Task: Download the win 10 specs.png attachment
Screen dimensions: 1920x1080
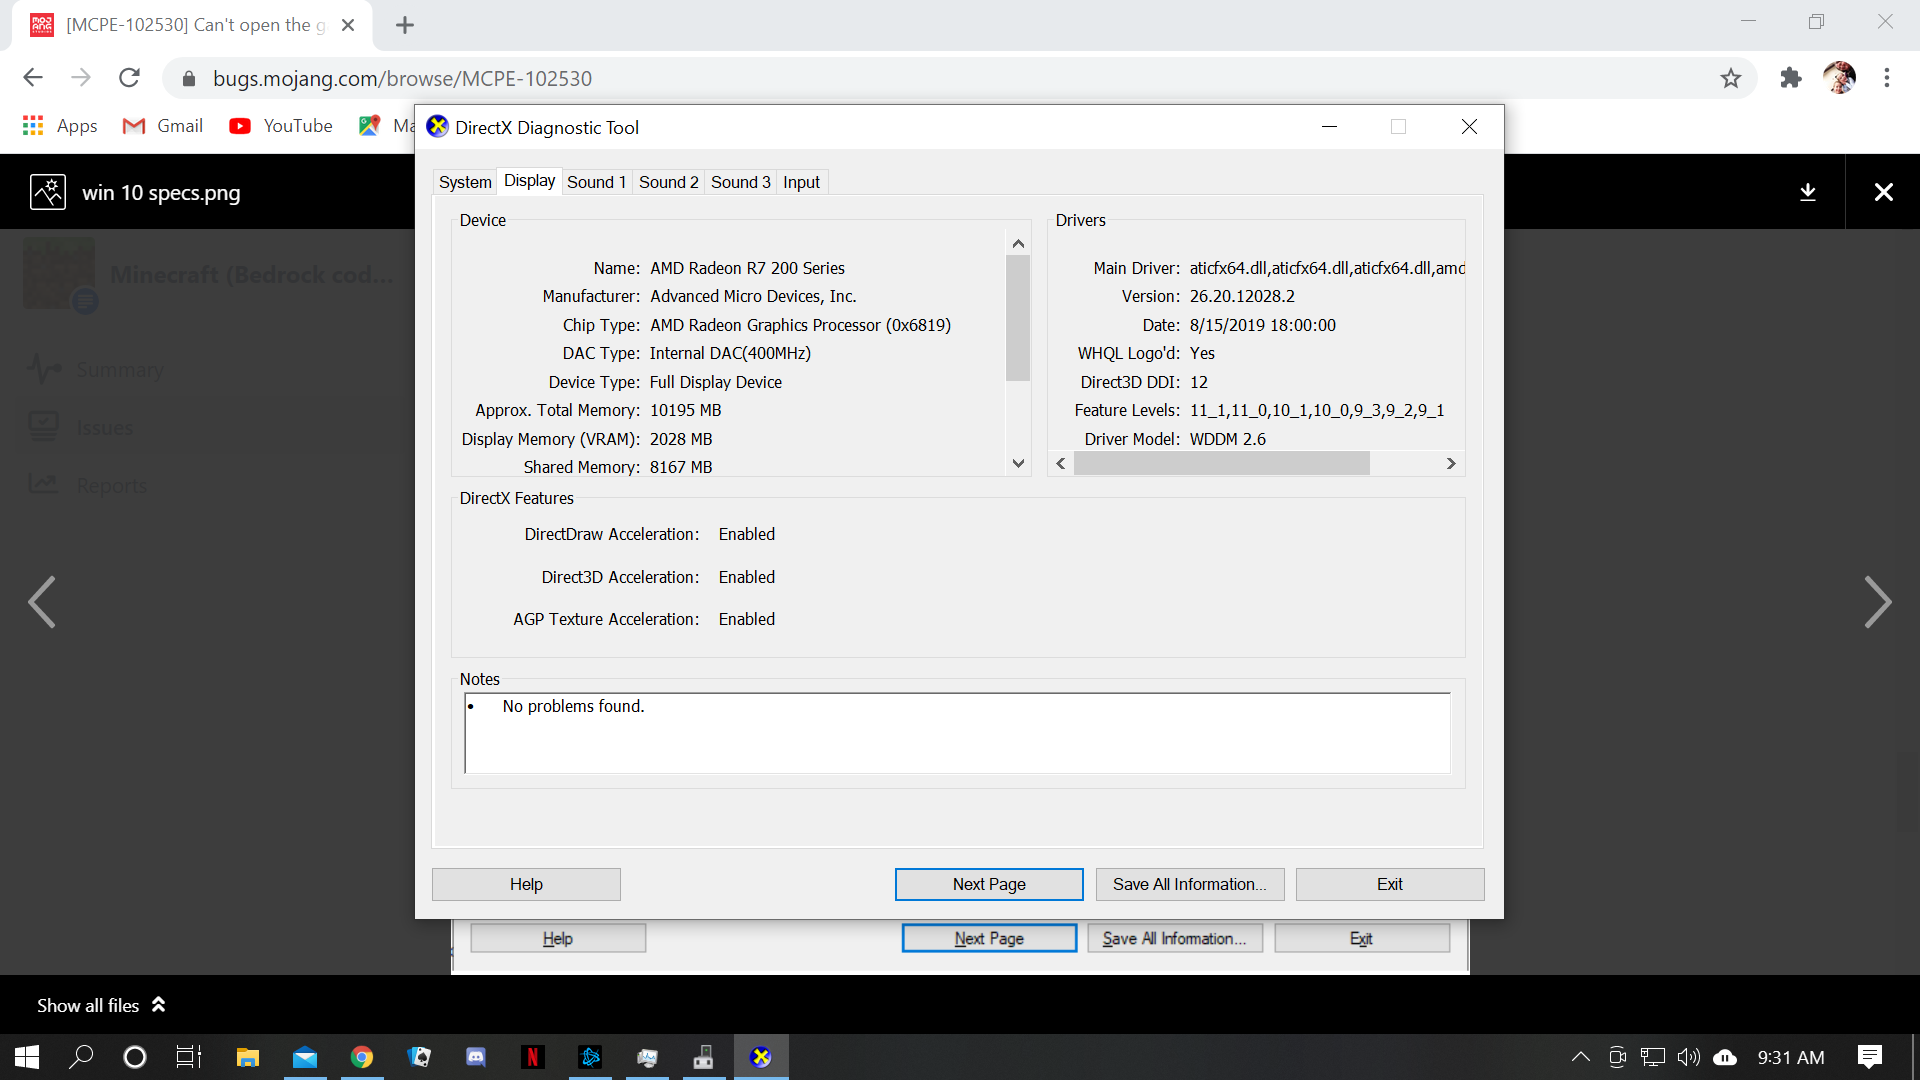Action: pyautogui.click(x=1807, y=192)
